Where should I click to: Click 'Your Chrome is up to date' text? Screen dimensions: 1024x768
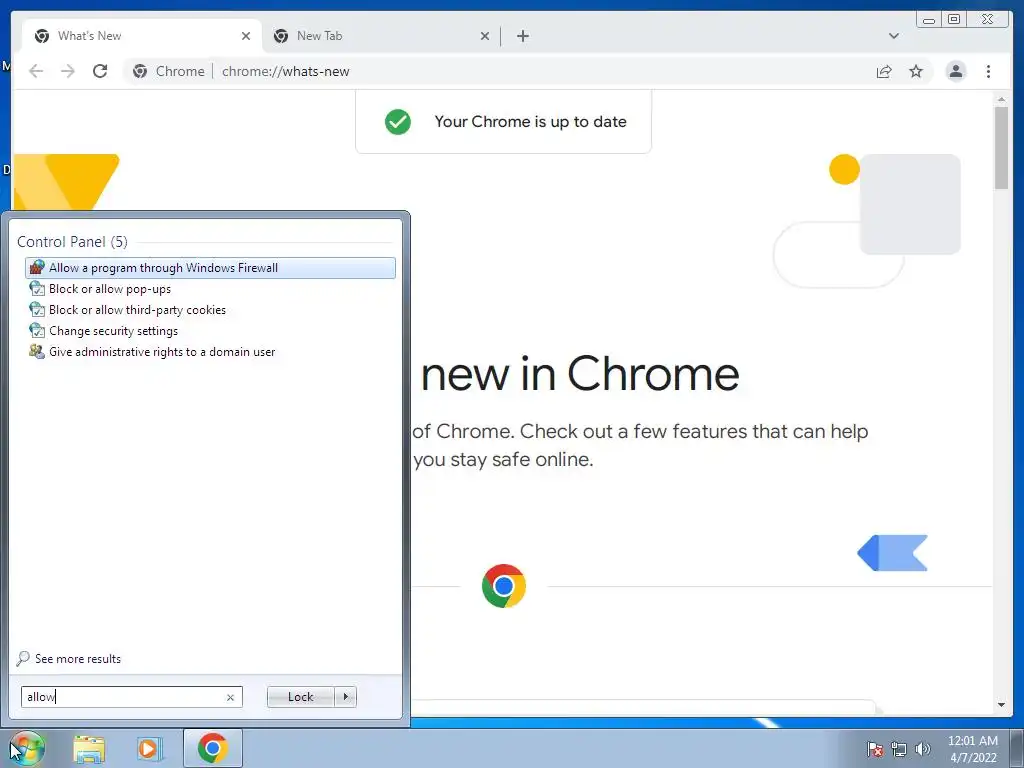pos(530,121)
